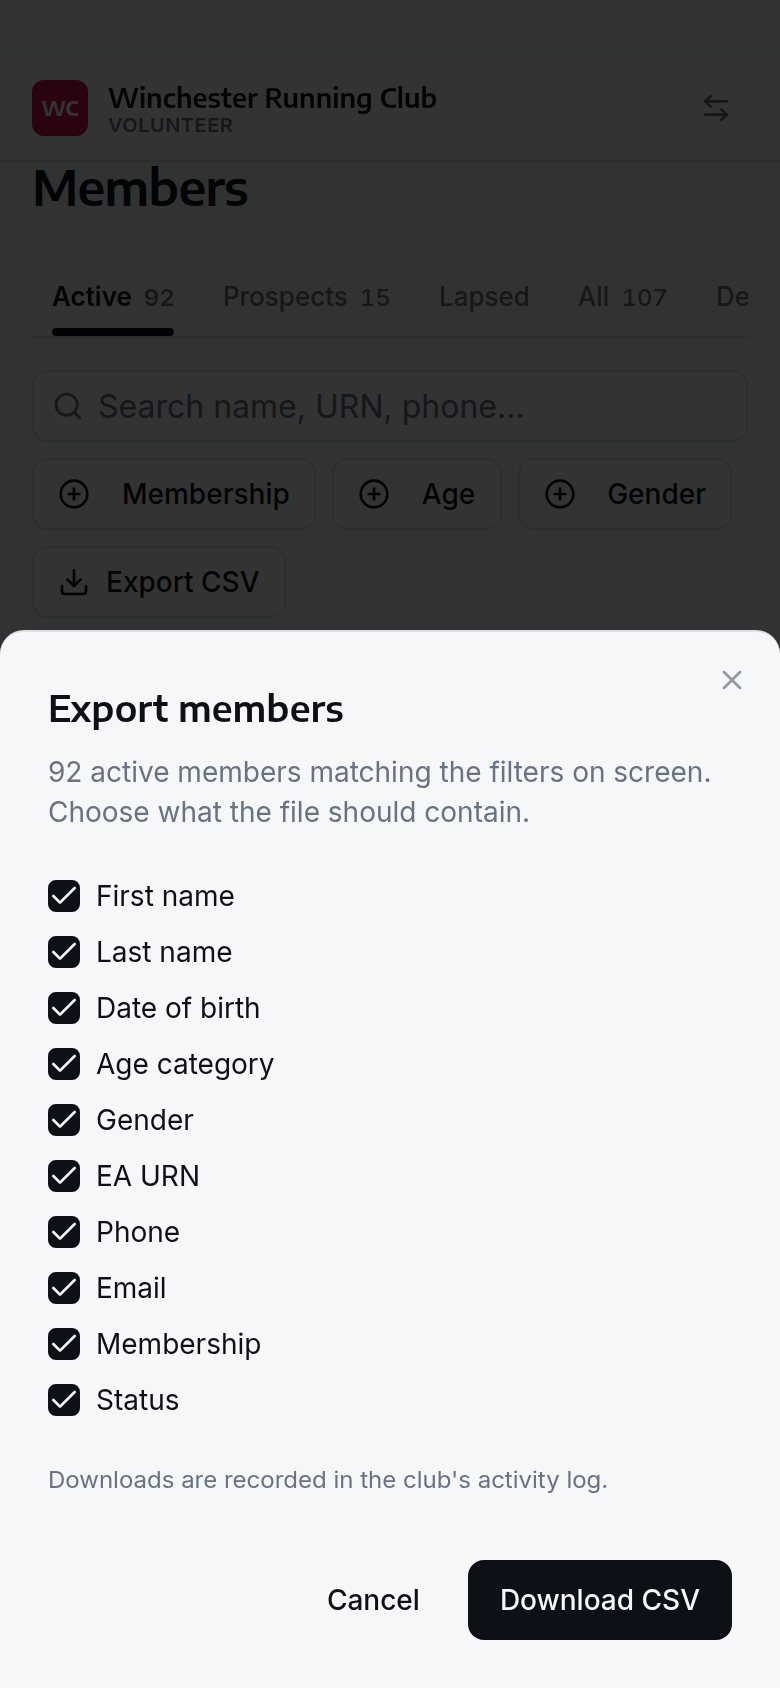780x1688 pixels.
Task: Click the WC club logo
Action: point(60,108)
